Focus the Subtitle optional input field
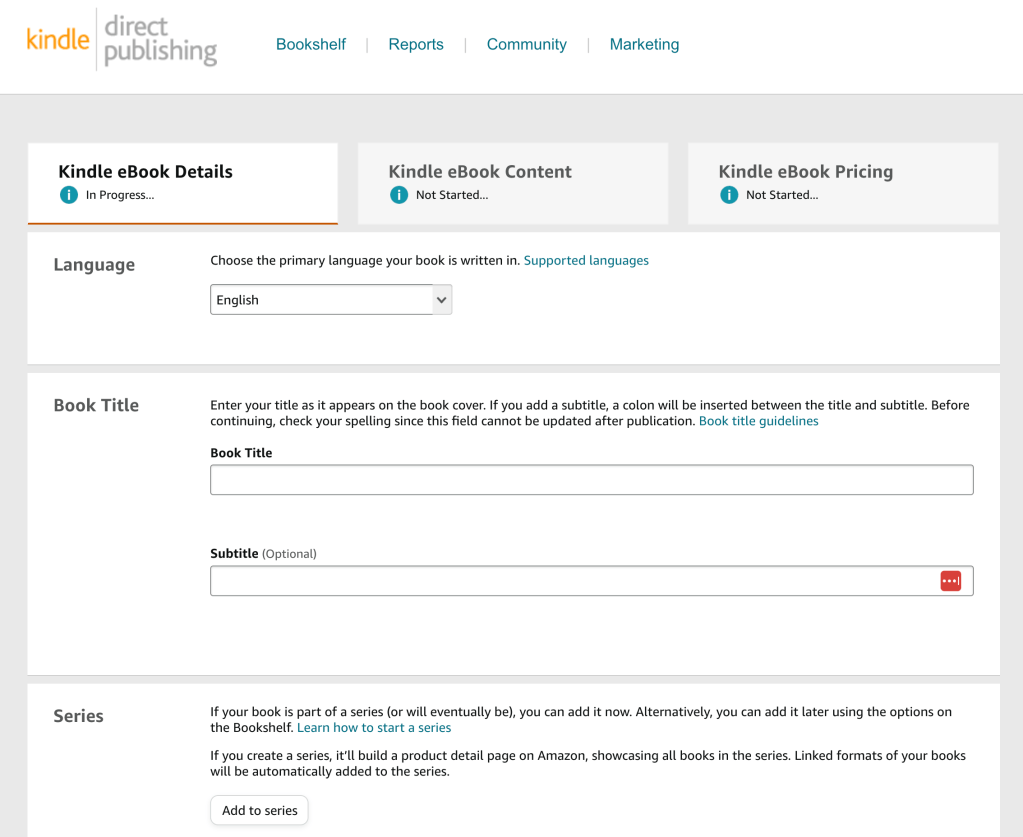The height and width of the screenshot is (837, 1023). [570, 581]
